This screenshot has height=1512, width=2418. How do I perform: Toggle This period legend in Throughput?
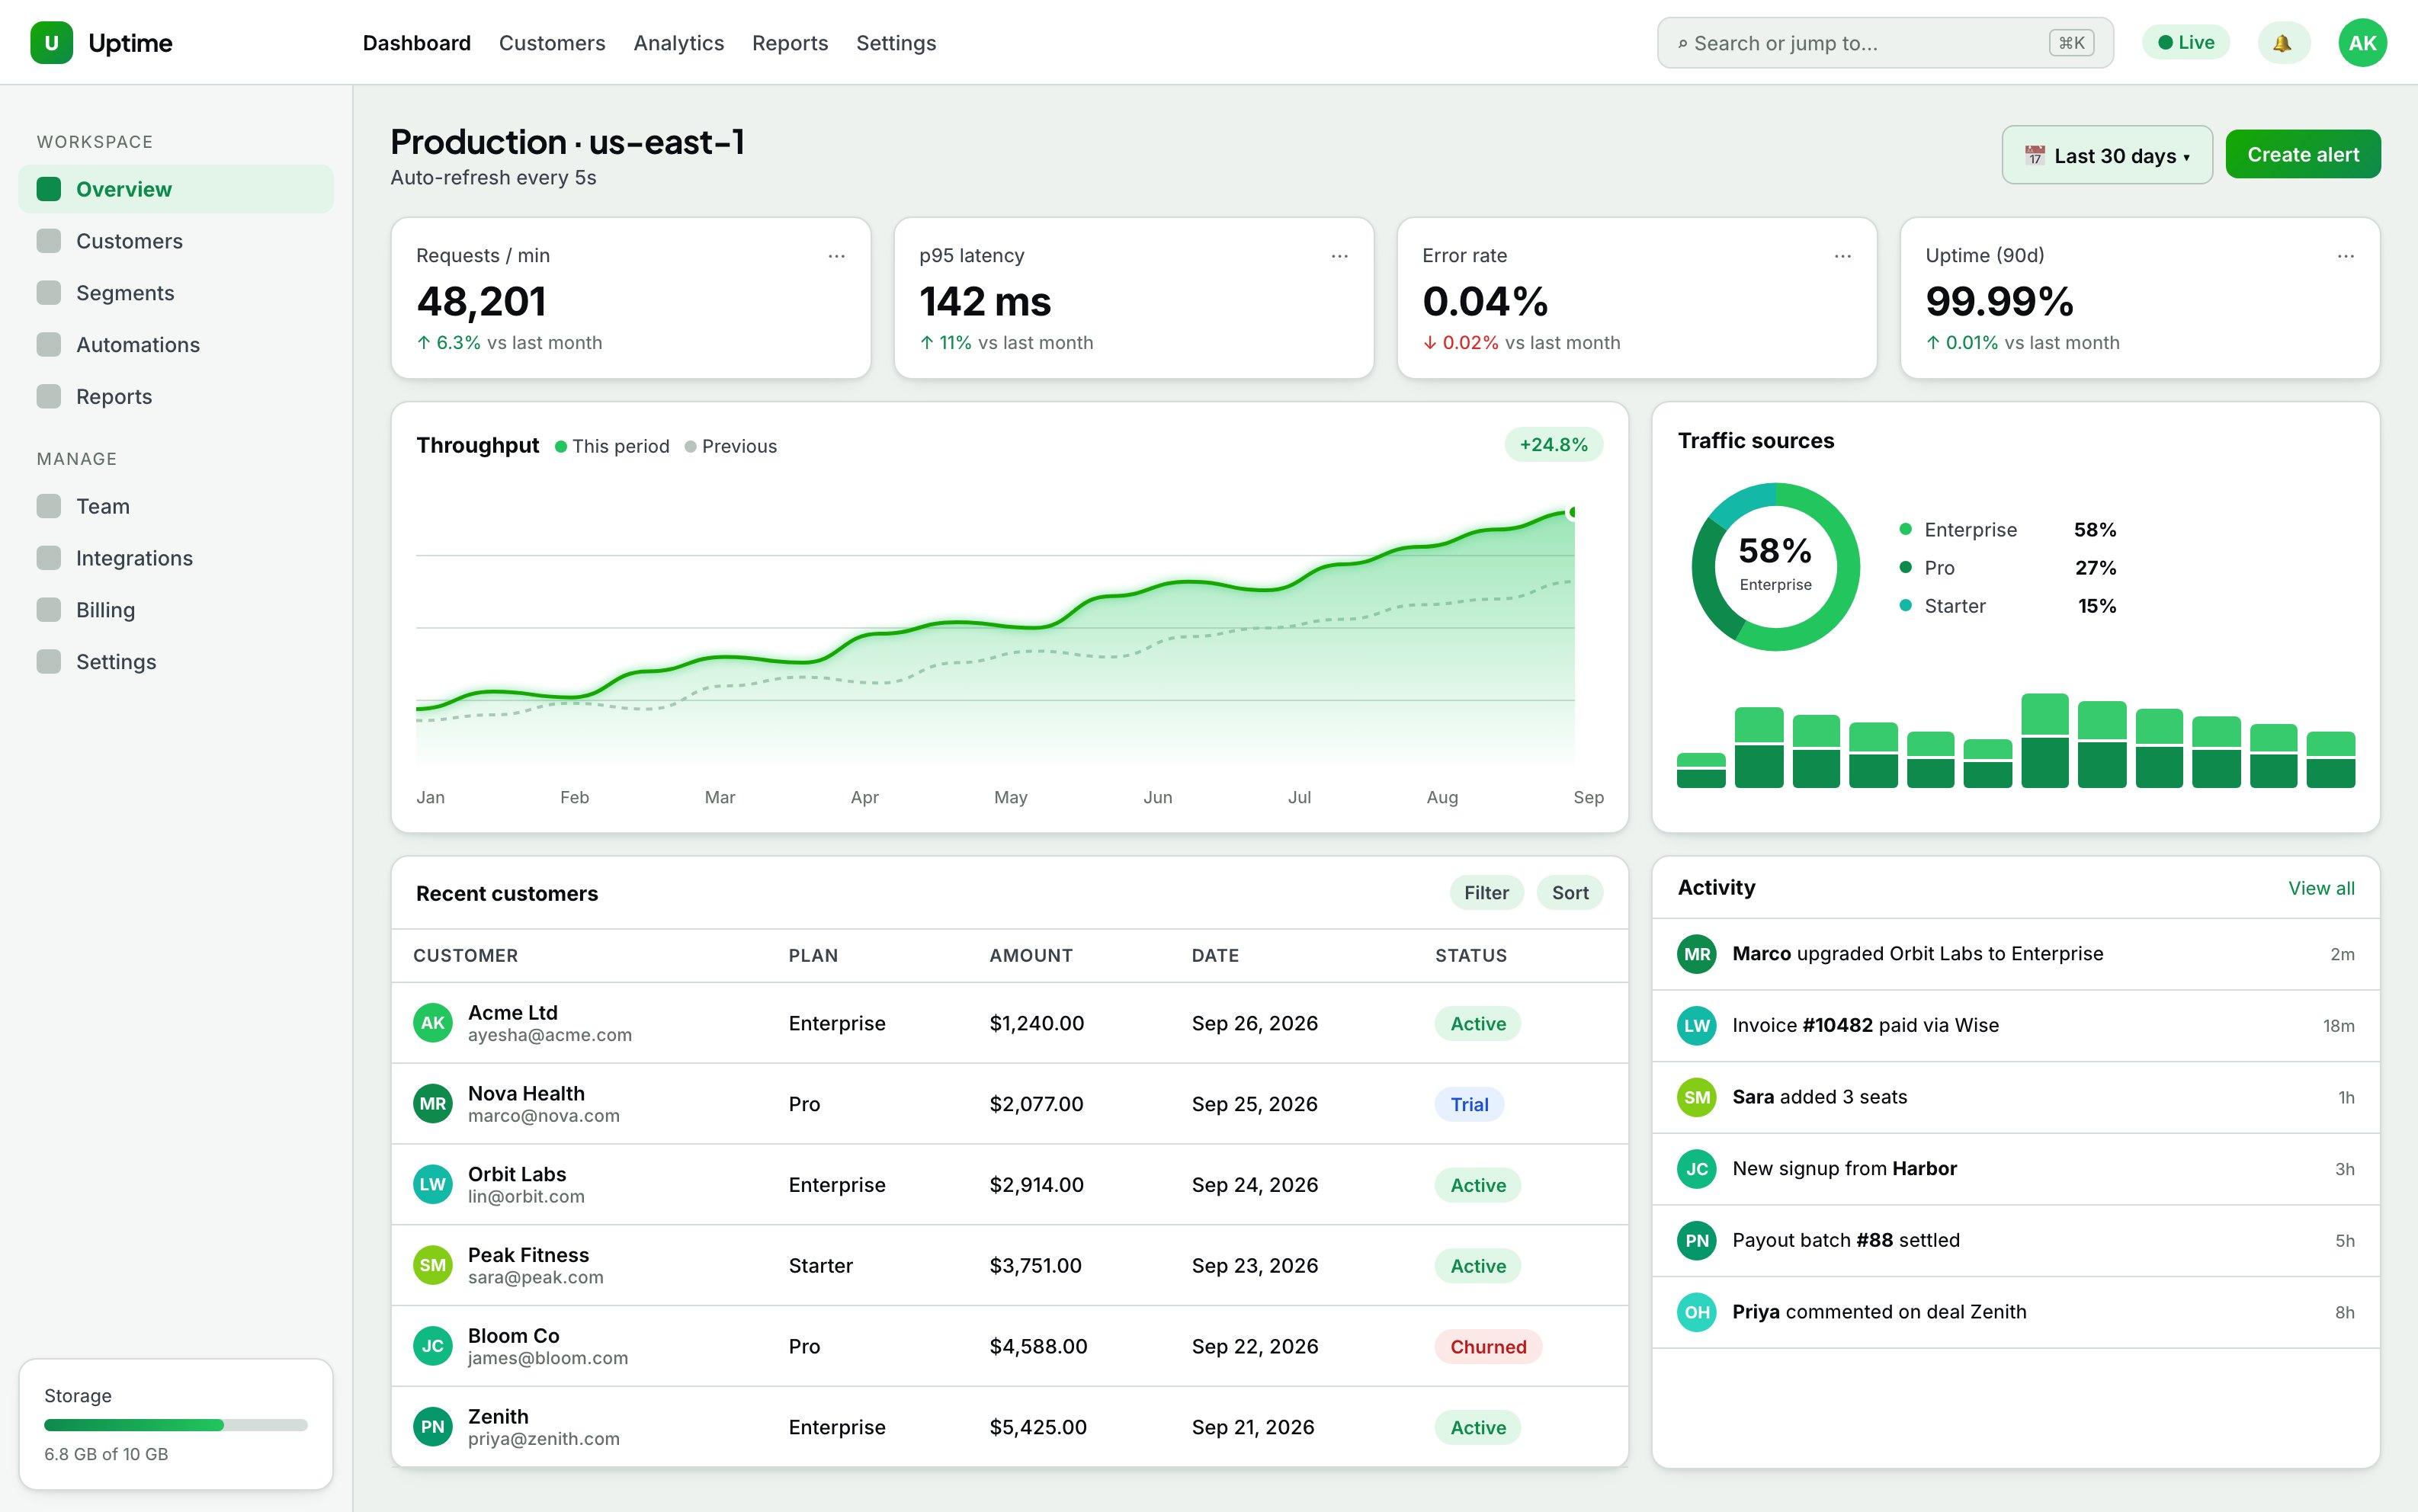[612, 446]
